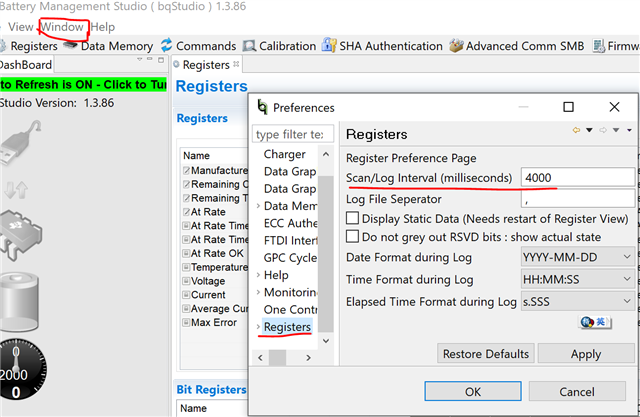This screenshot has height=417, width=640.
Task: Open the Calibration tool
Action: pyautogui.click(x=279, y=46)
